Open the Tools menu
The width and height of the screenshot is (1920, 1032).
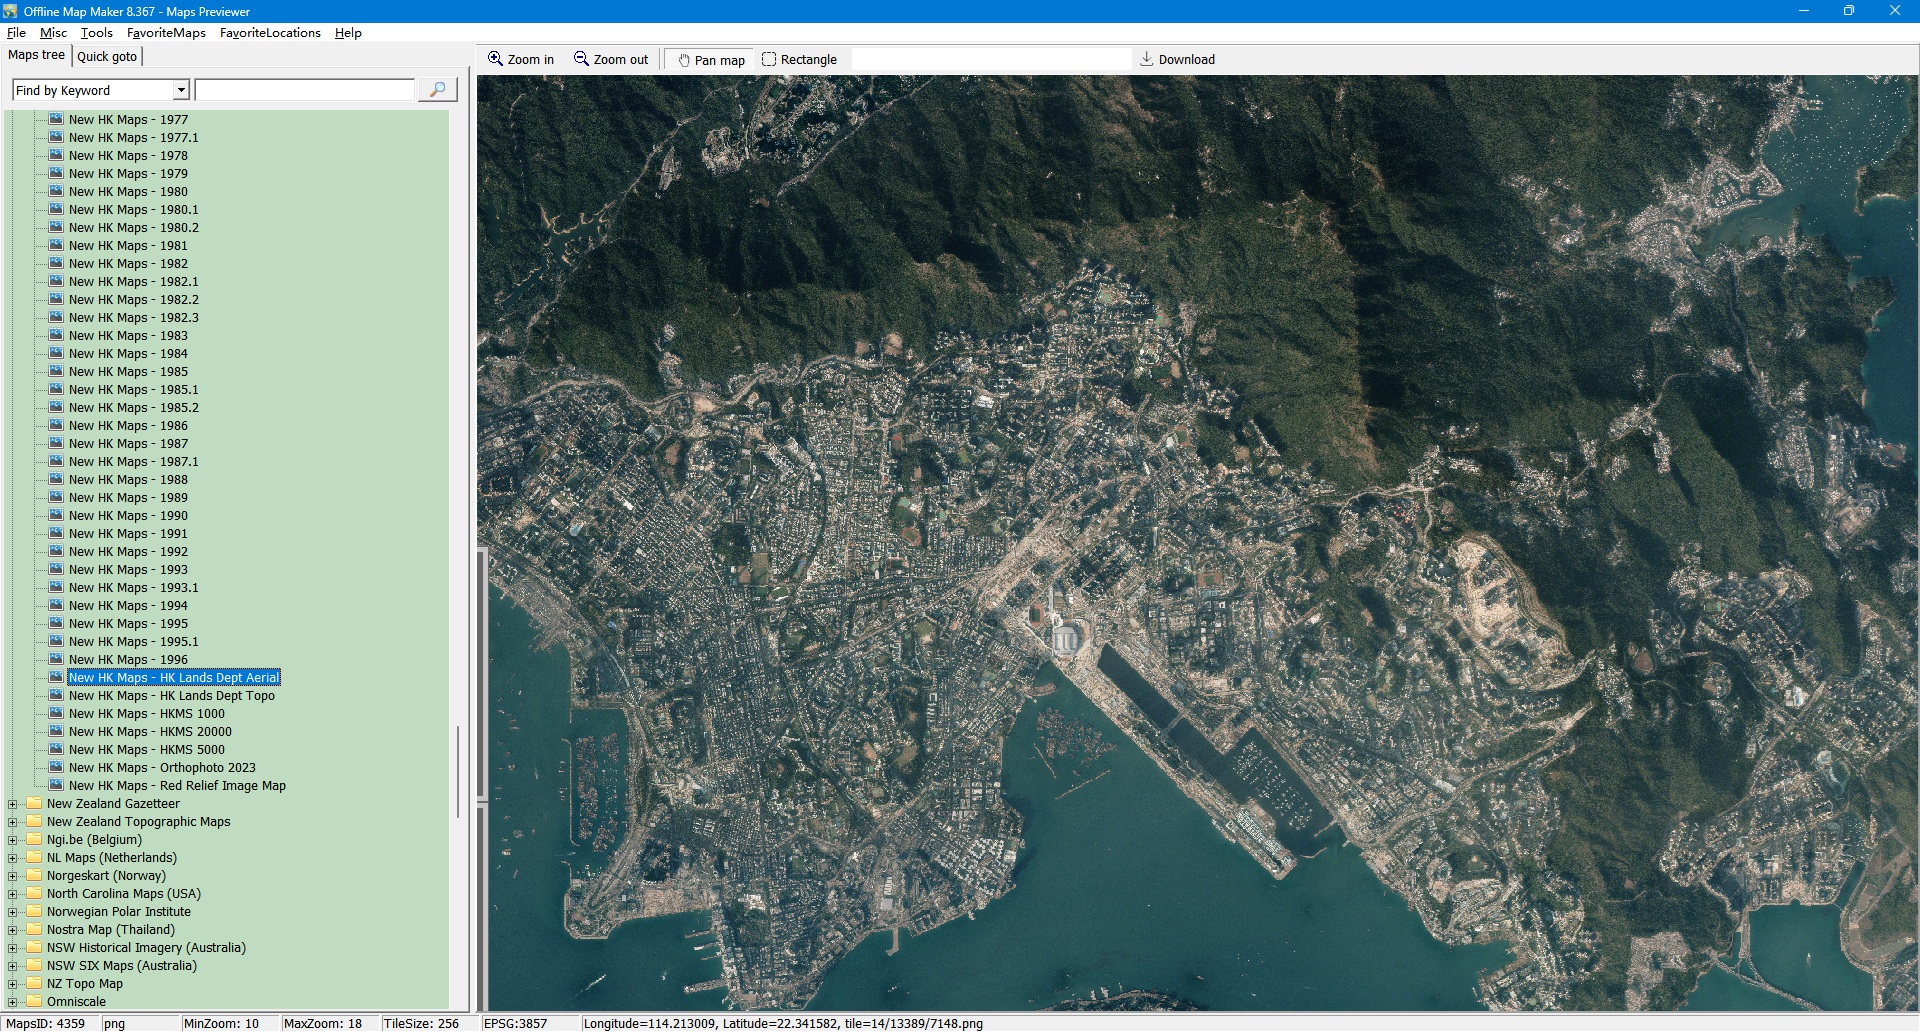[96, 33]
